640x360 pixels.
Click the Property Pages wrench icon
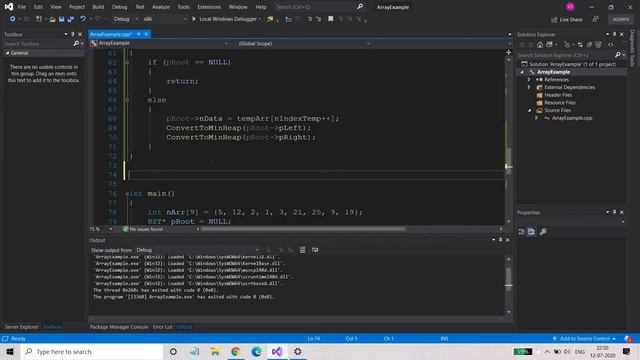pos(543,232)
